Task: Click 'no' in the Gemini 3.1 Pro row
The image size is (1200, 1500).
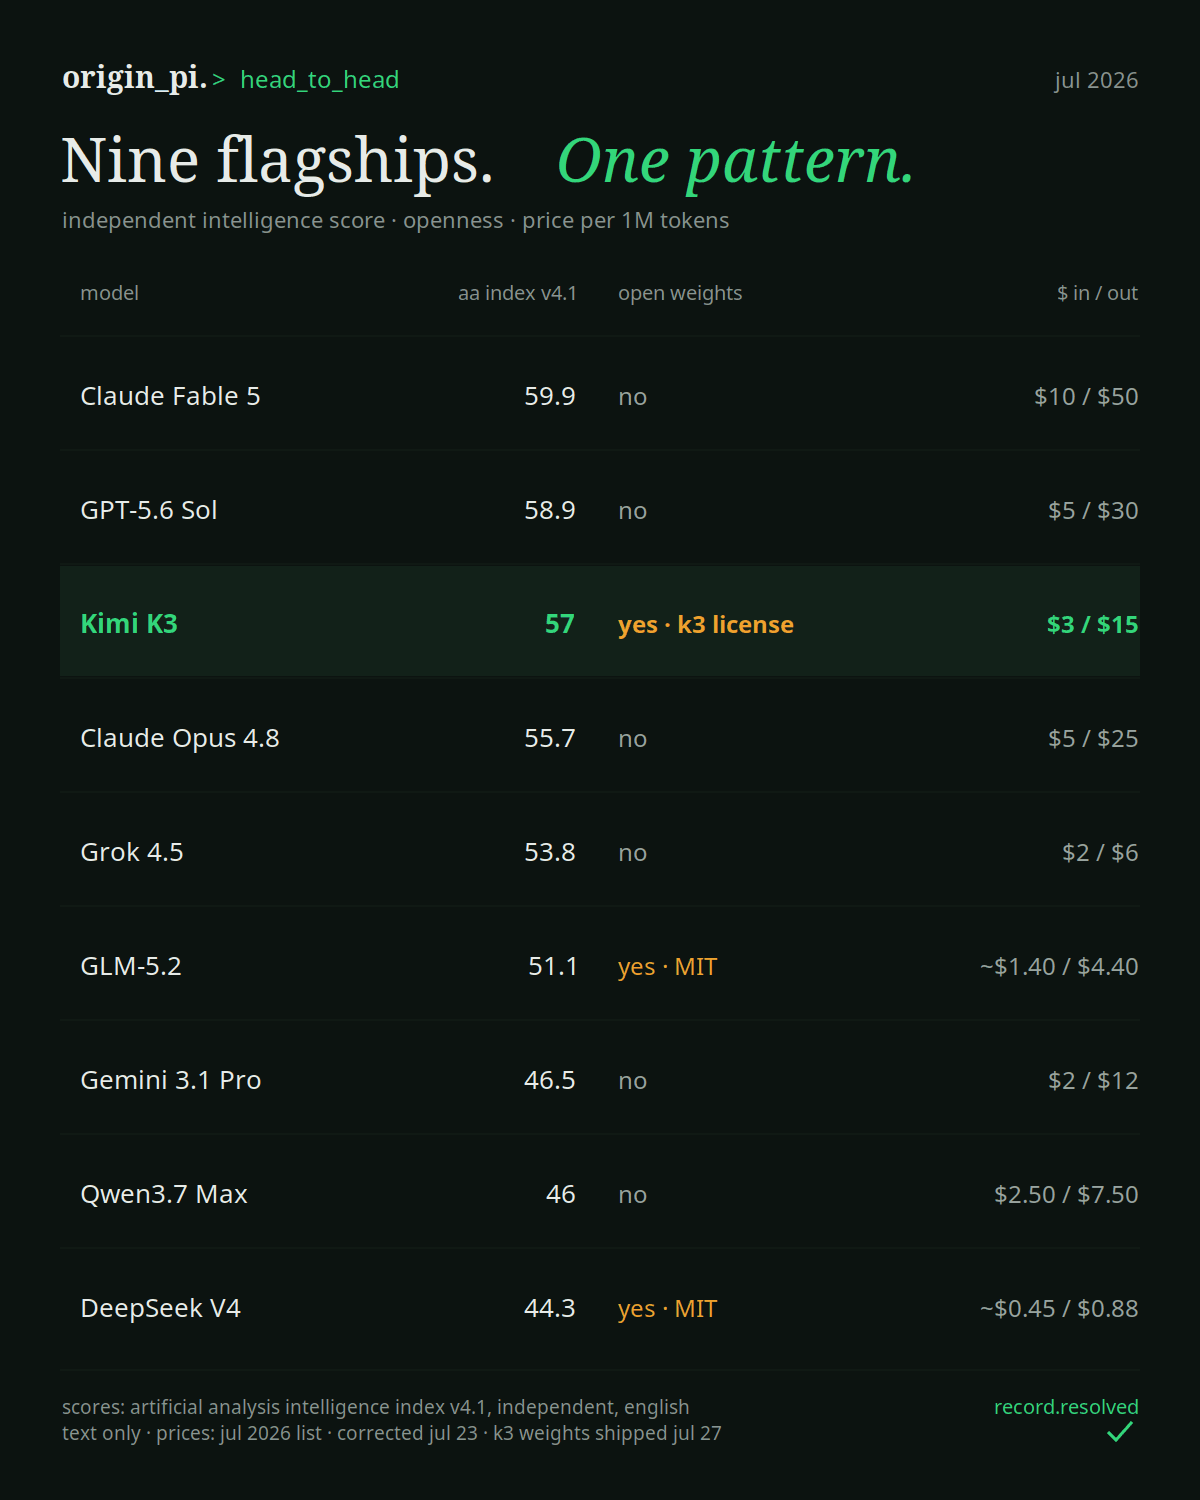Action: (633, 1082)
